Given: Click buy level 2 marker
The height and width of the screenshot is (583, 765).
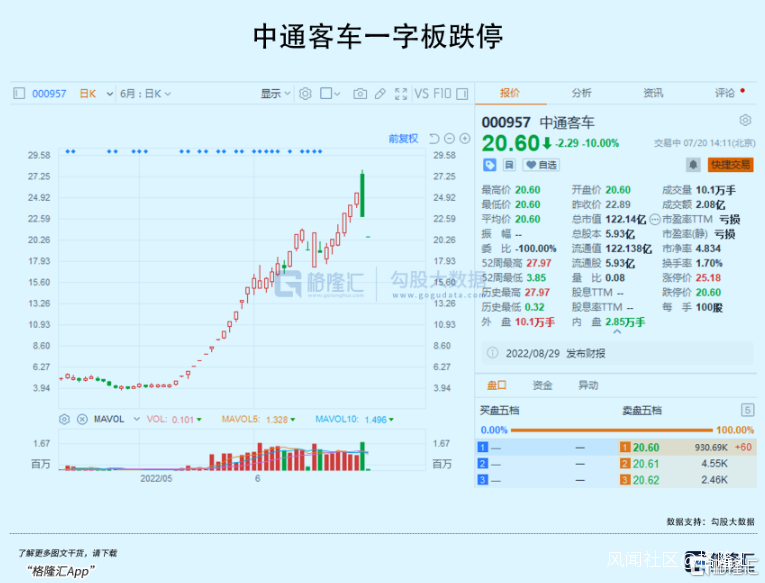Looking at the screenshot, I should pyautogui.click(x=483, y=463).
